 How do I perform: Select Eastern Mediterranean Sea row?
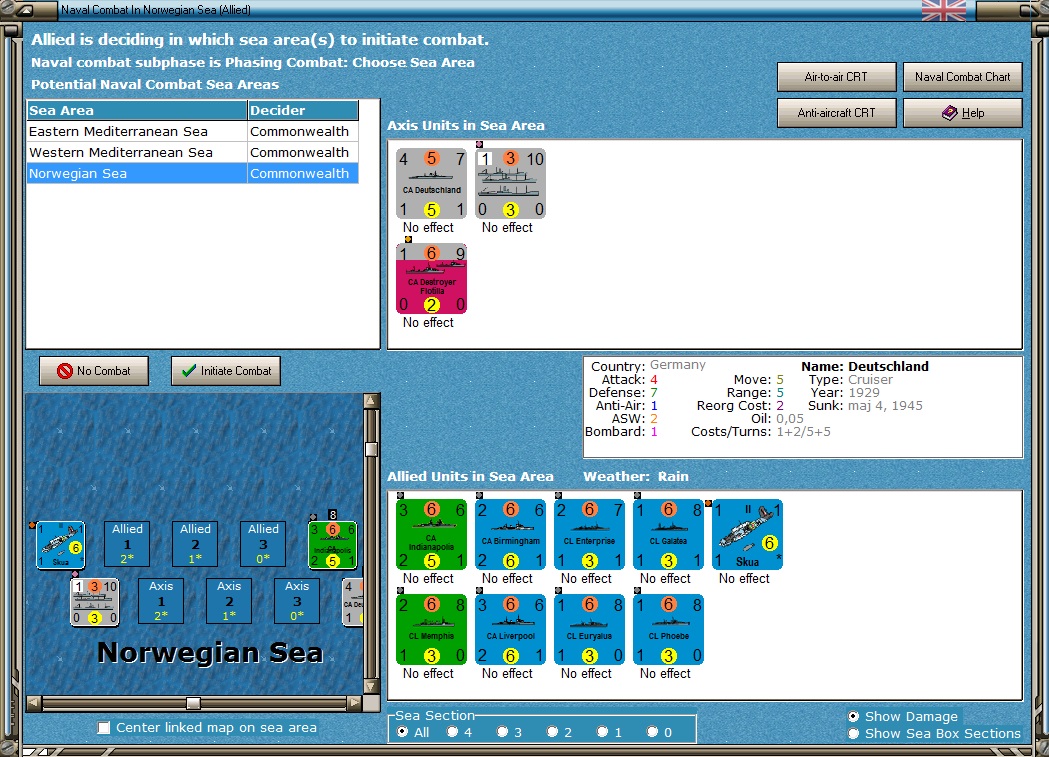pyautogui.click(x=193, y=132)
